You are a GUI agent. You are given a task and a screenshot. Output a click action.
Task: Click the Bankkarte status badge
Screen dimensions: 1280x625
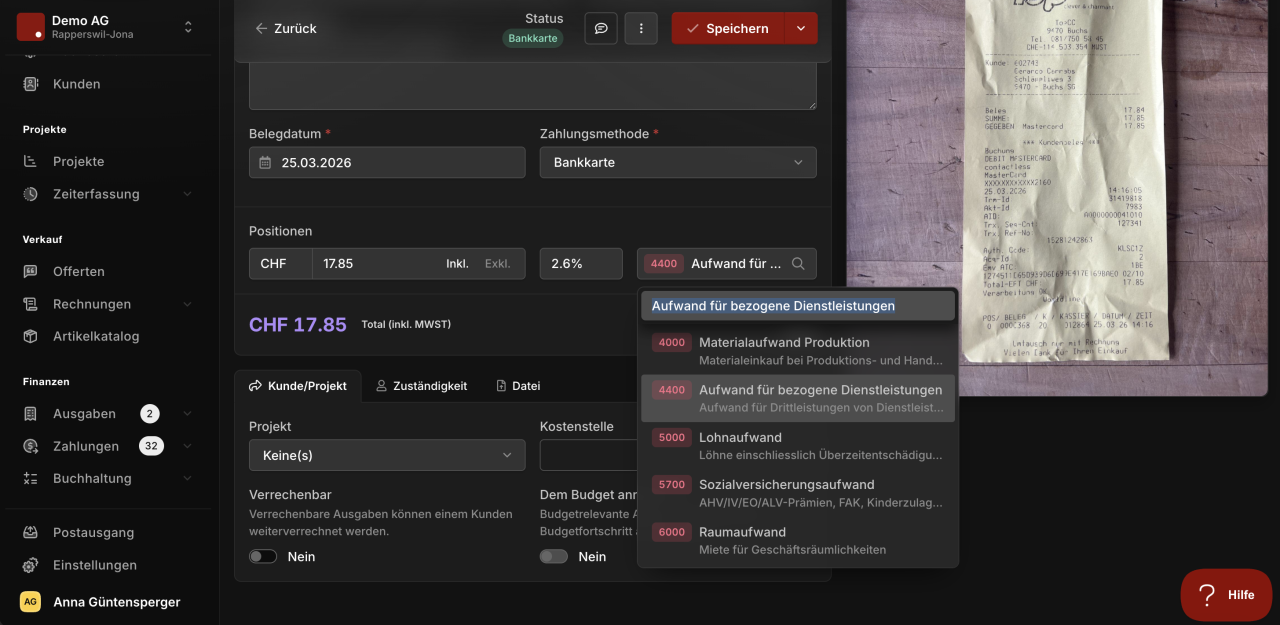tap(532, 38)
